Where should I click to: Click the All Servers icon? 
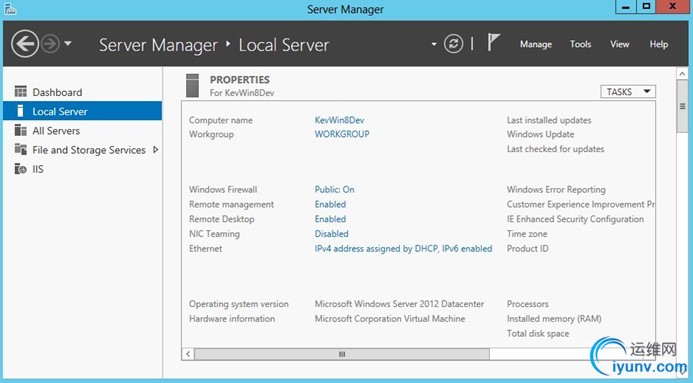(20, 130)
